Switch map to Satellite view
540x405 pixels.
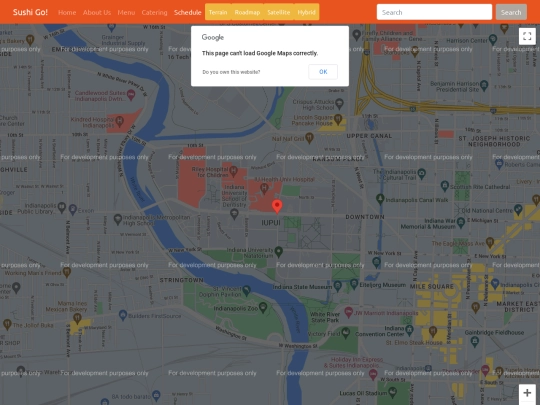click(279, 12)
